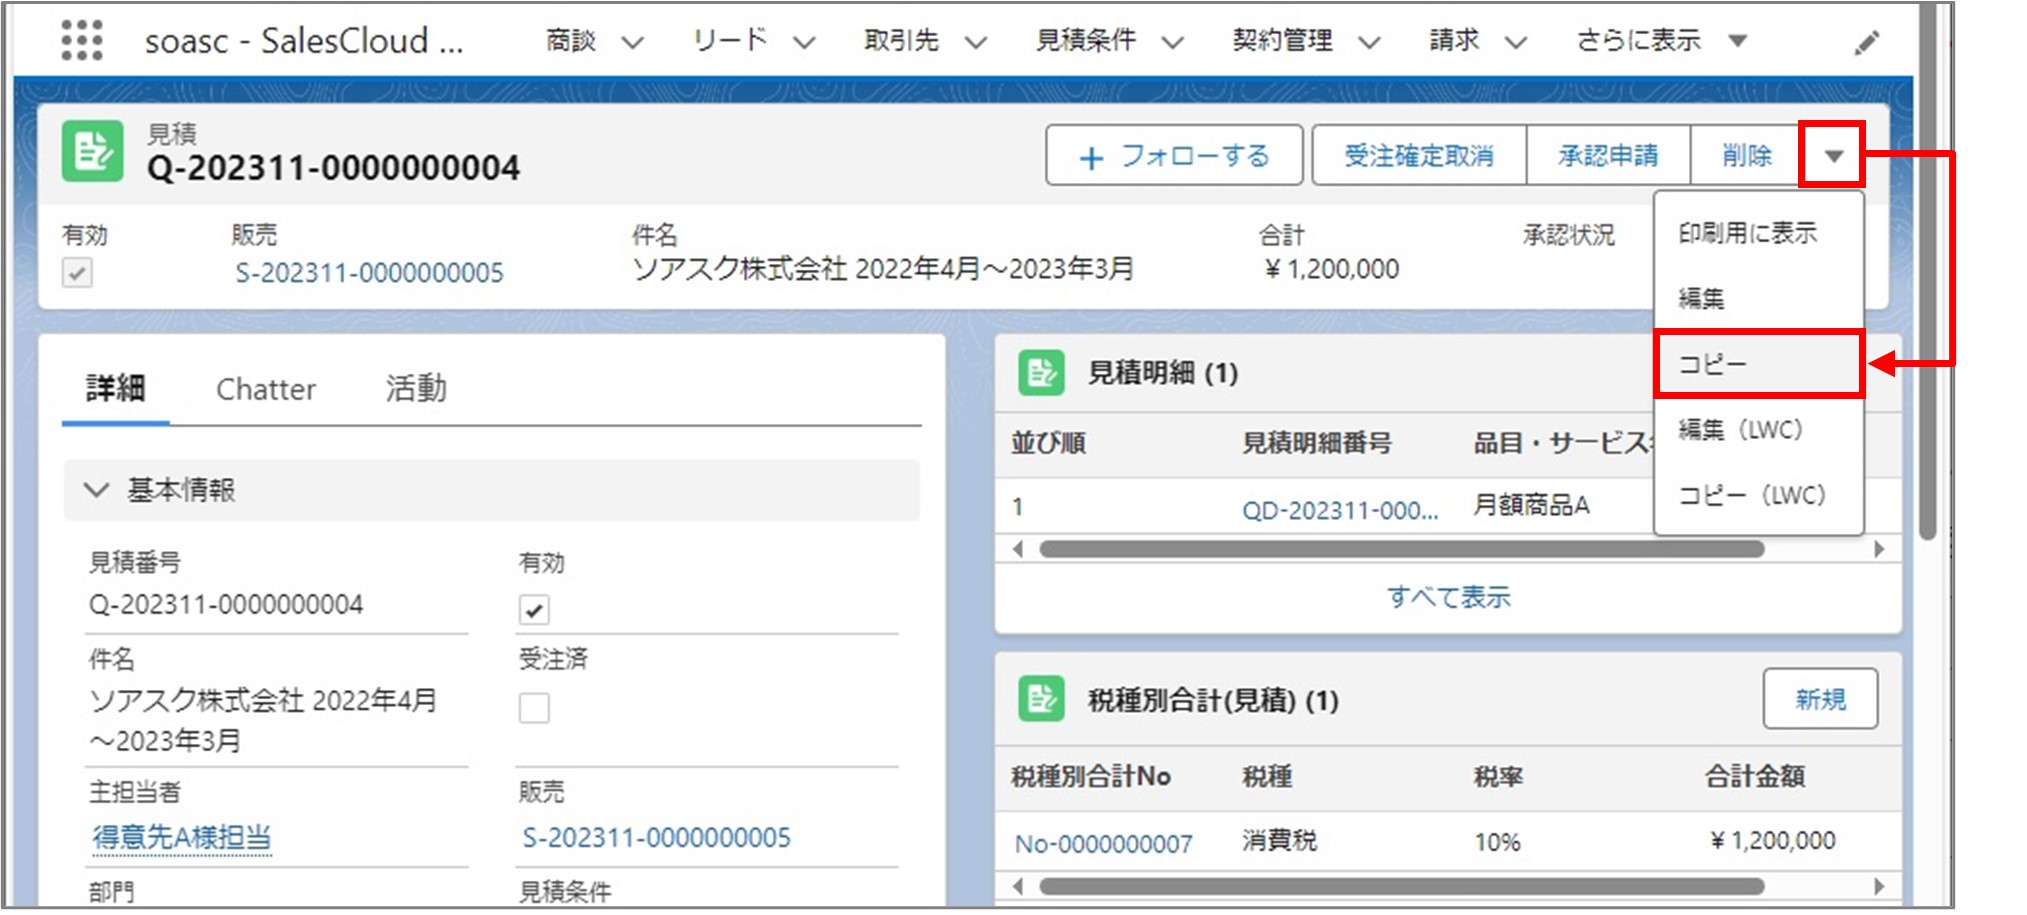2027x915 pixels.
Task: Open the 商談 navigation tab
Action: coord(571,41)
